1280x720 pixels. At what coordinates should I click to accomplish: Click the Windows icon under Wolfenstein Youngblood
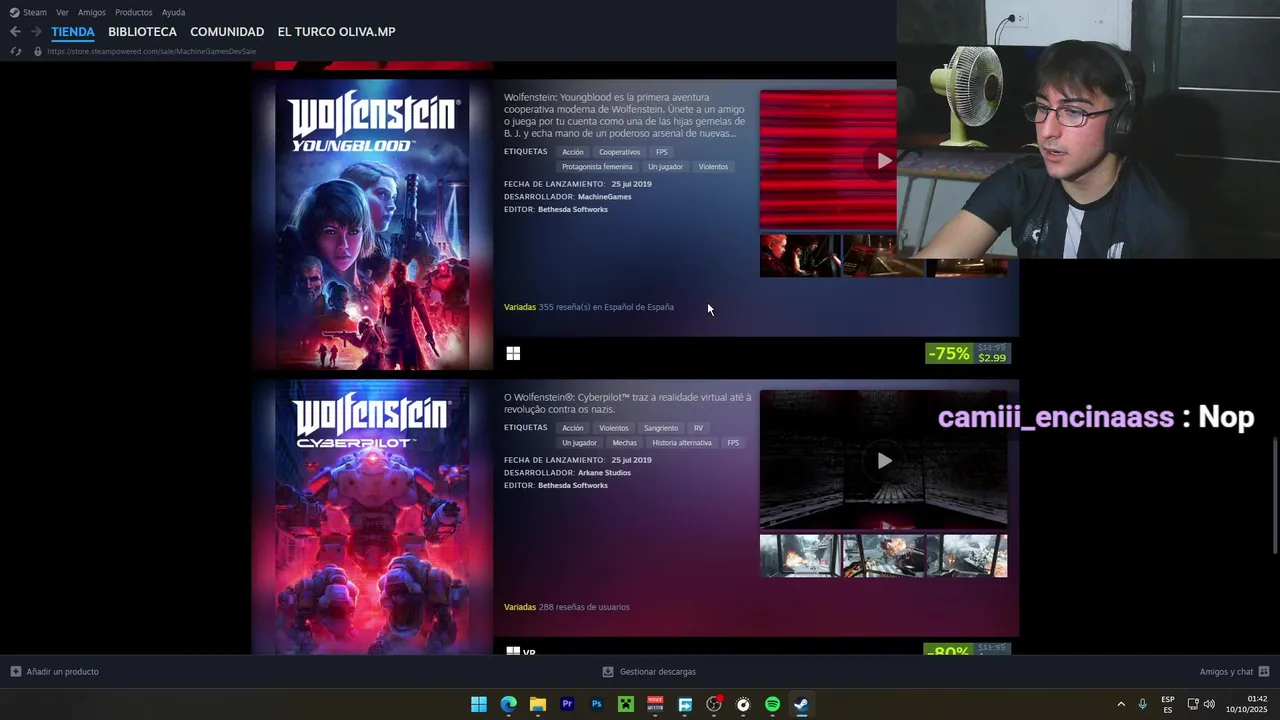(513, 353)
